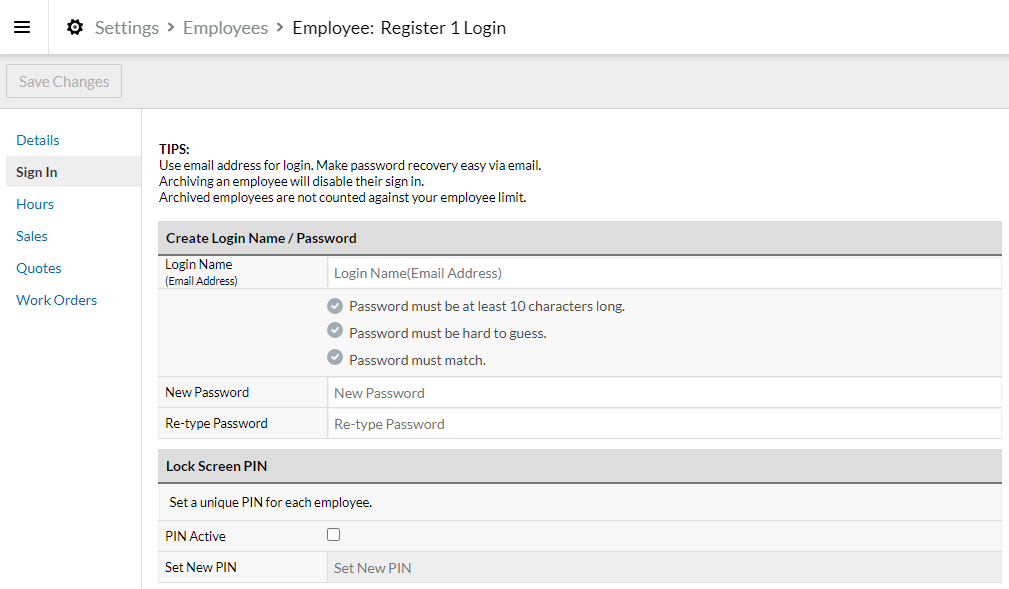
Task: Navigate to Employees in the breadcrumb
Action: coord(225,27)
